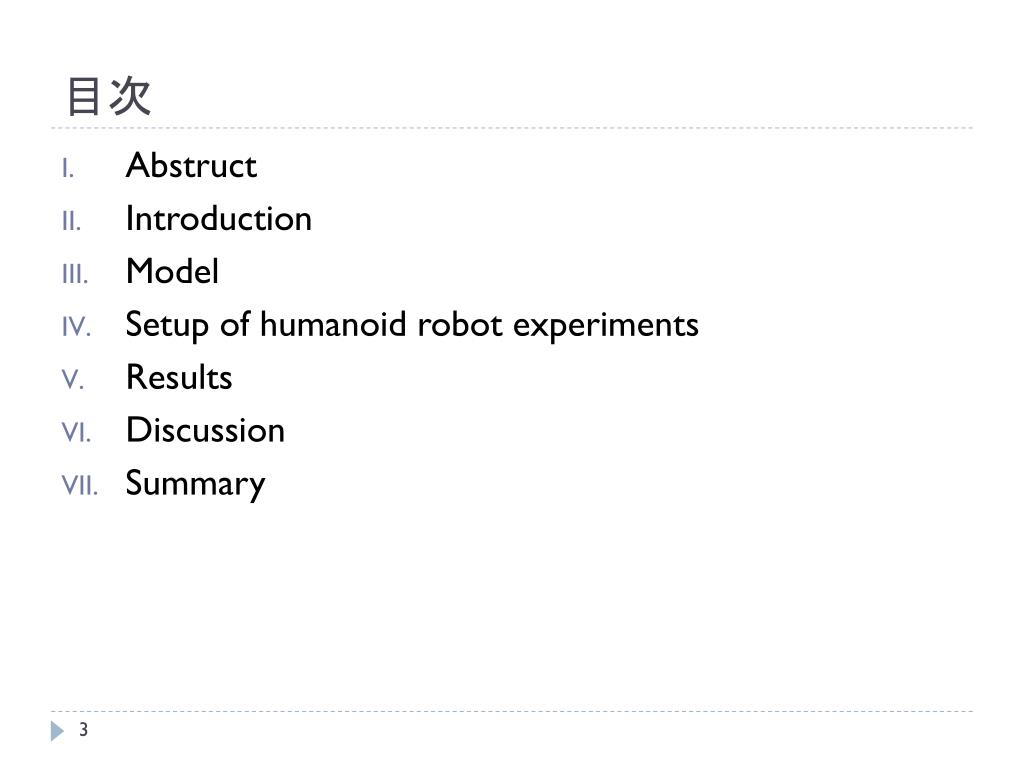Click the word 'experiments' in item IV
Screen dimensions: 1024x768
point(605,325)
